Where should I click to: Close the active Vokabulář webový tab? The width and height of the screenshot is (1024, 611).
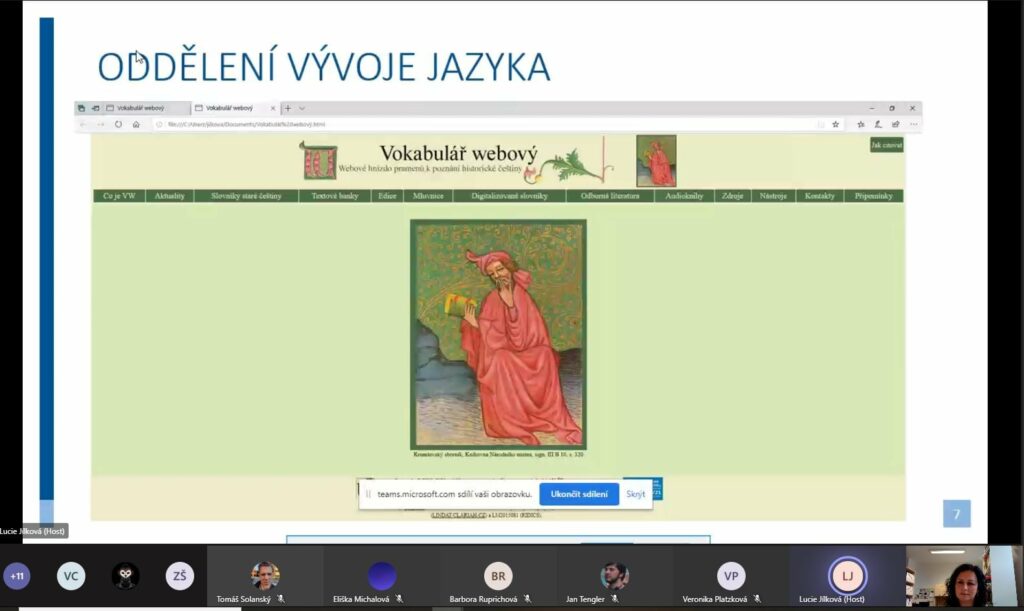[273, 108]
